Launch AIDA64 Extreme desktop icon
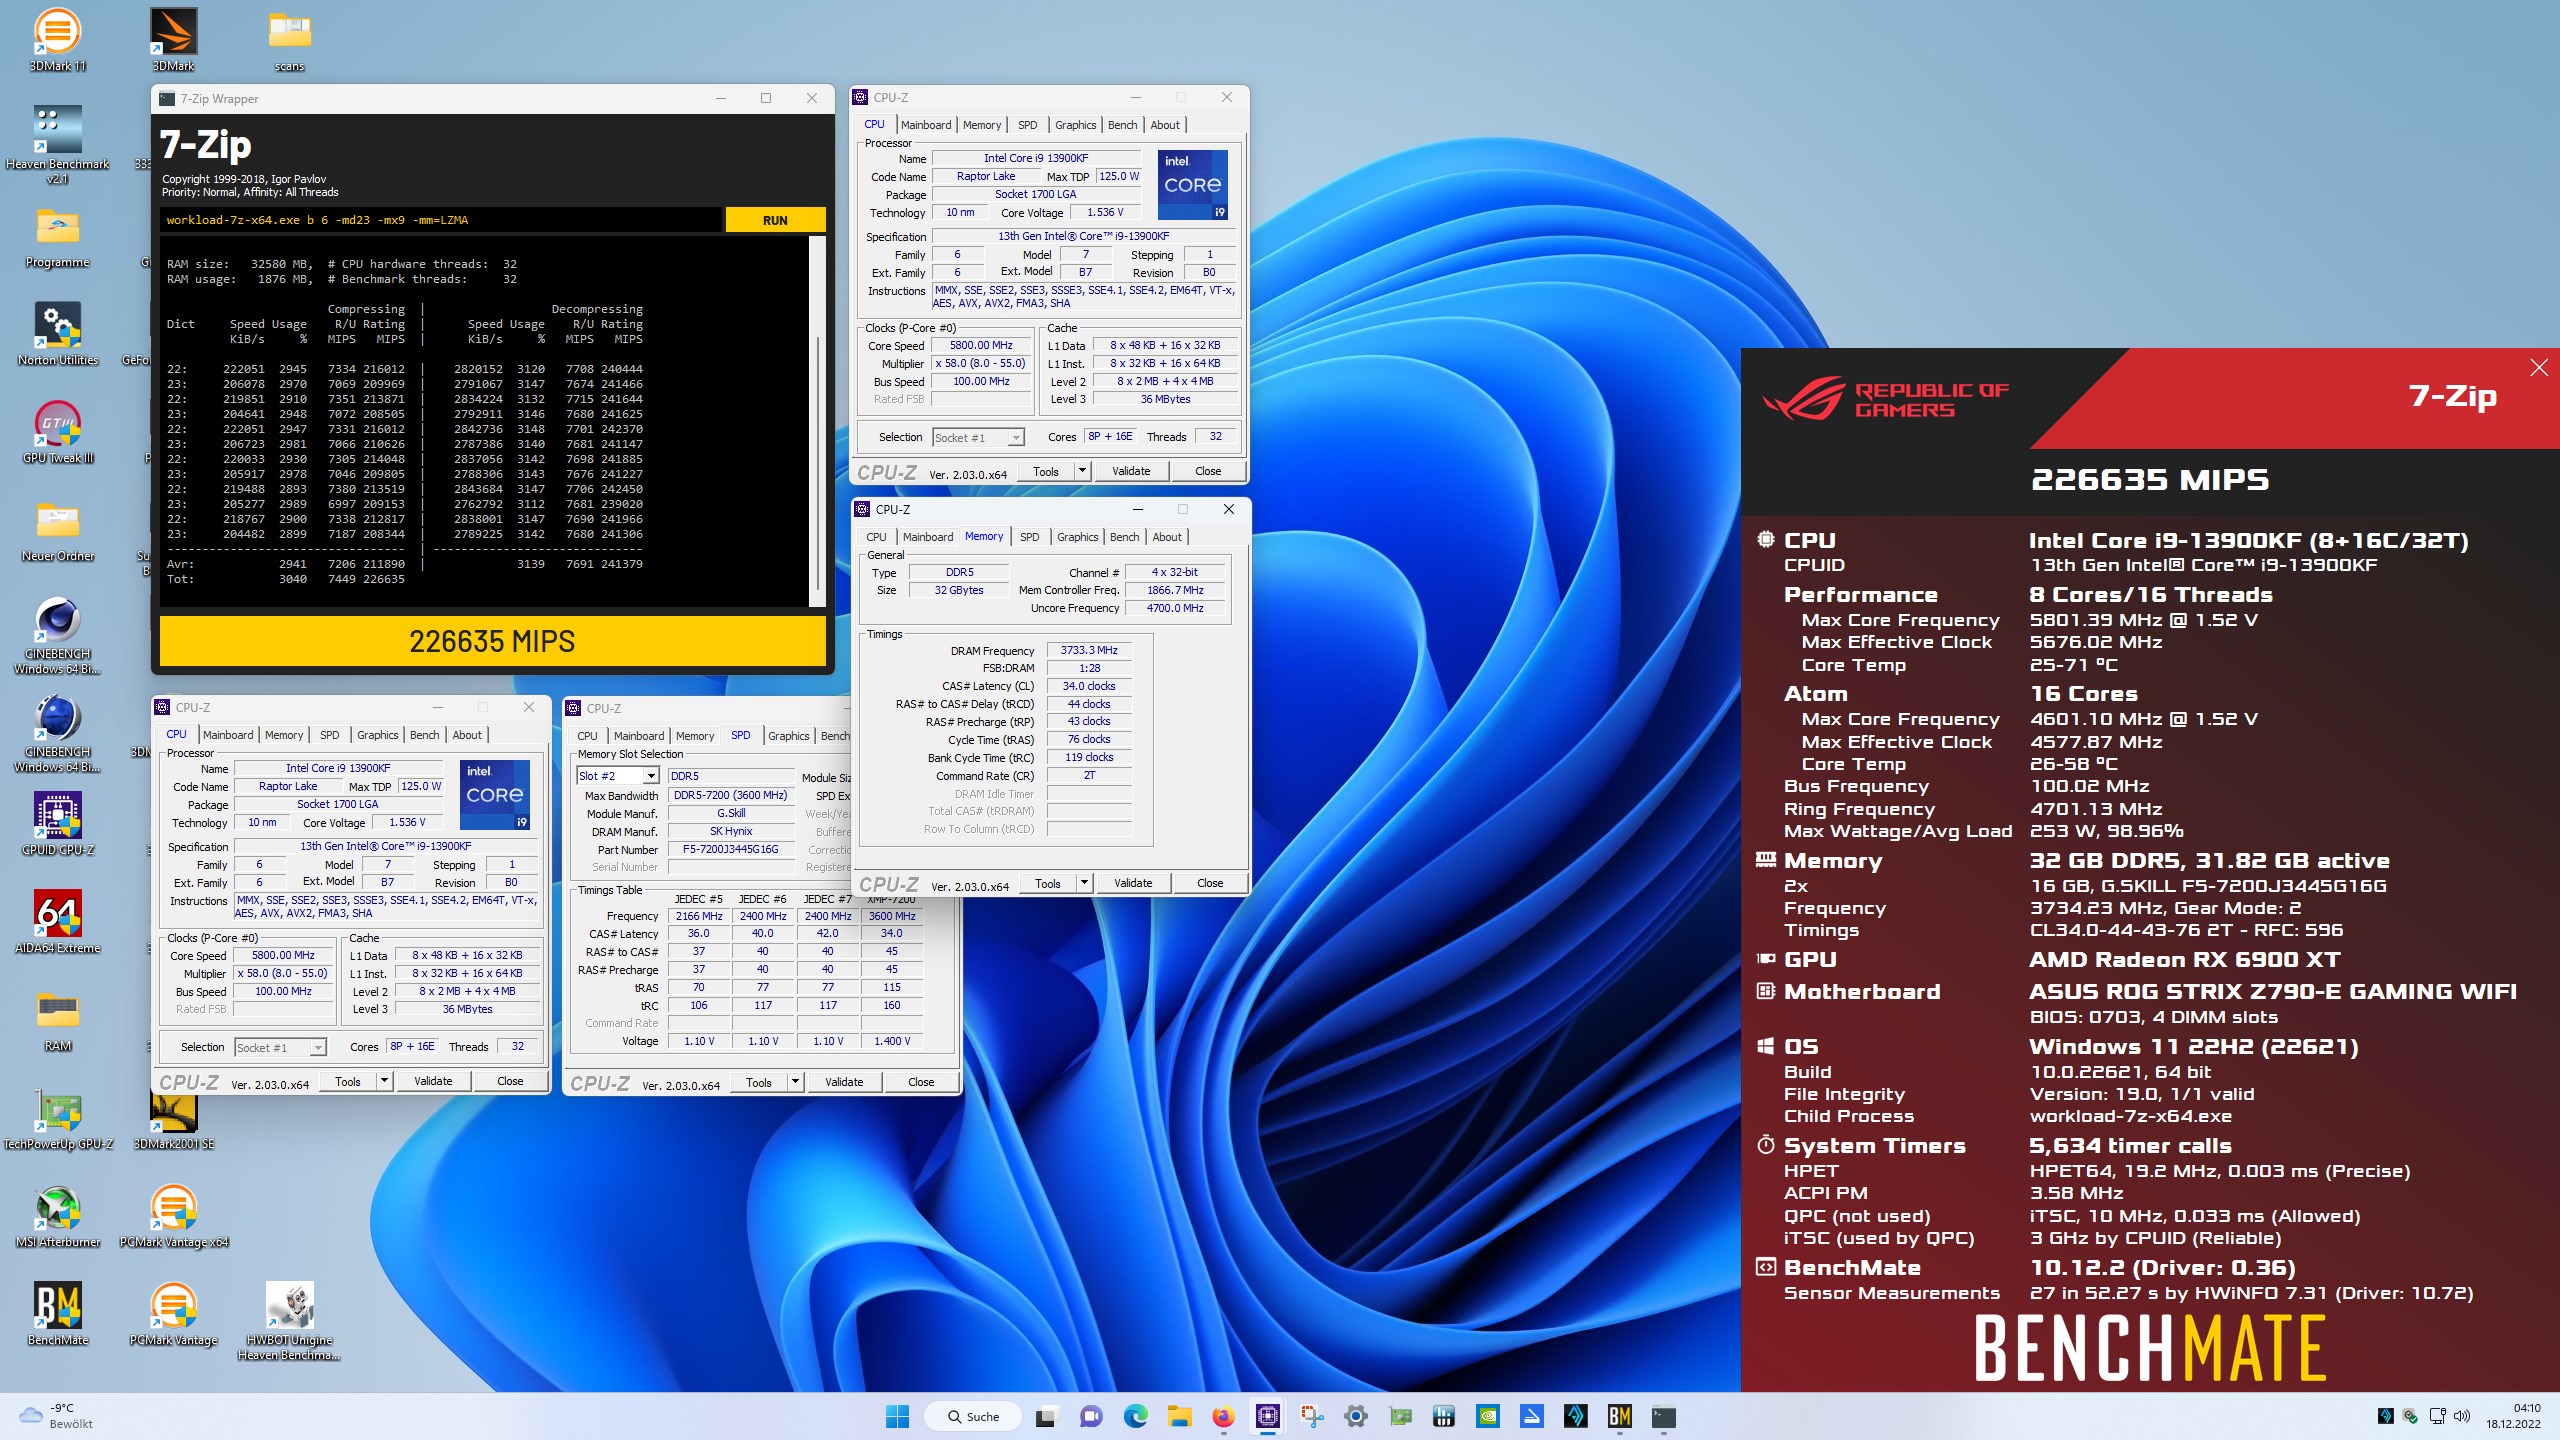 58,922
